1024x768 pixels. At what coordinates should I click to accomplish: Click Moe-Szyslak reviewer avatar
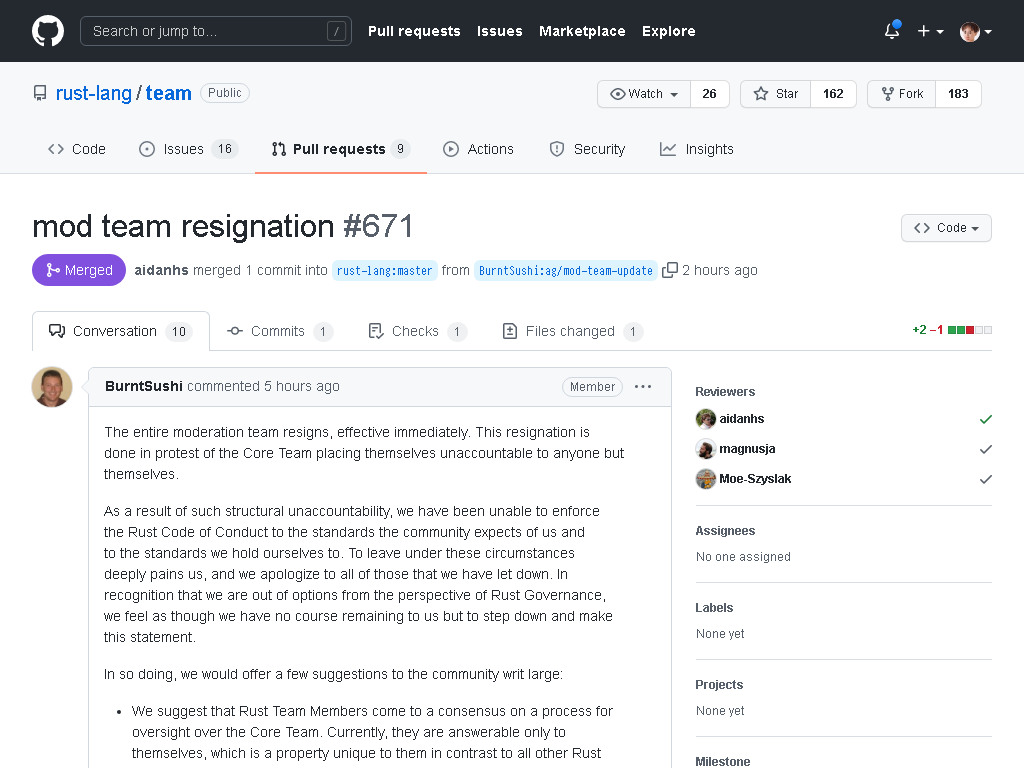pyautogui.click(x=705, y=479)
